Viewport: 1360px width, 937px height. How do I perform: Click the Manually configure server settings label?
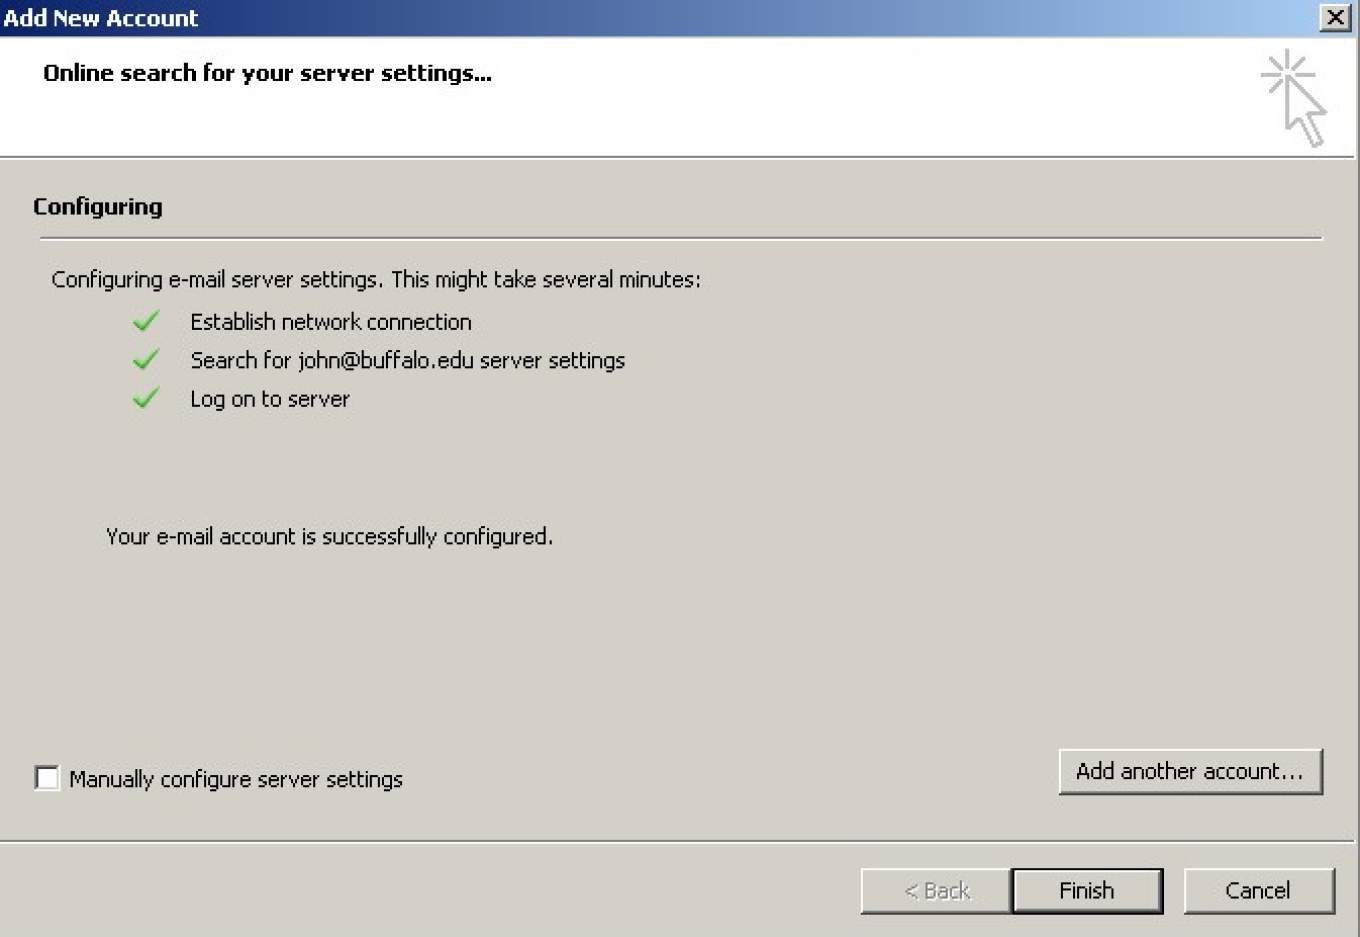coord(236,779)
